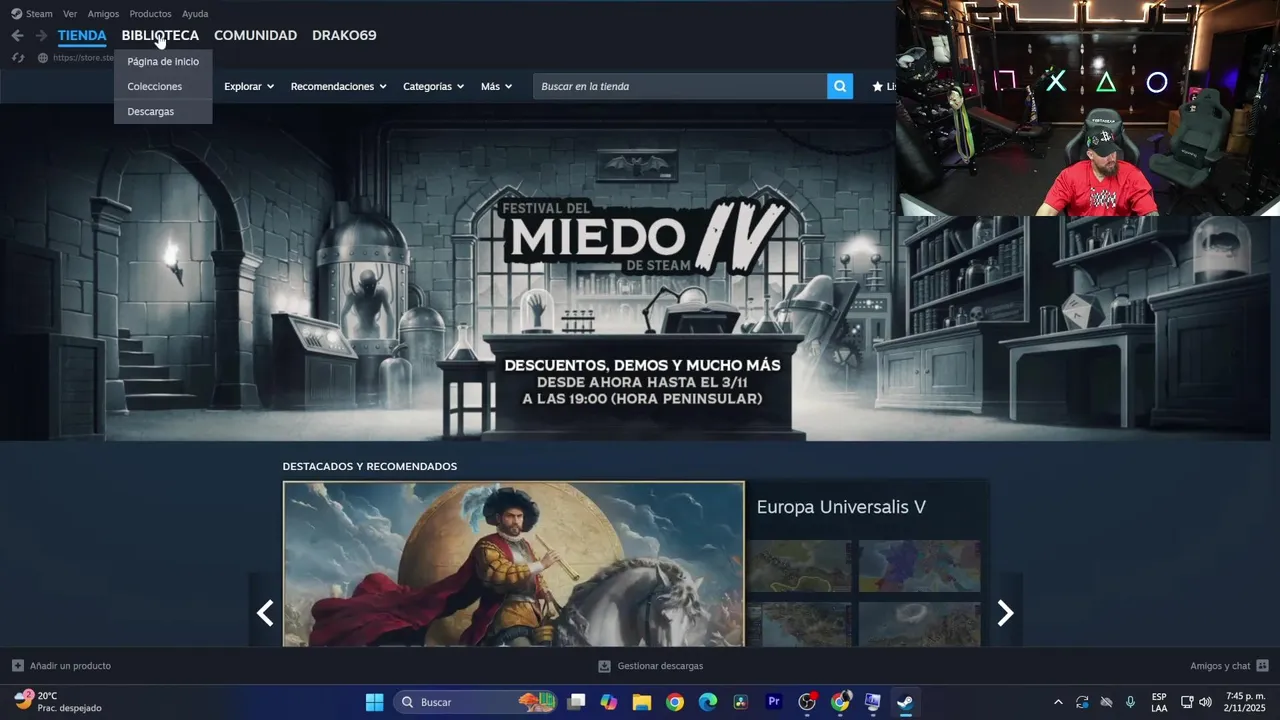Expand the Explorar store dropdown
Screen dimensions: 1280x720
tap(249, 86)
